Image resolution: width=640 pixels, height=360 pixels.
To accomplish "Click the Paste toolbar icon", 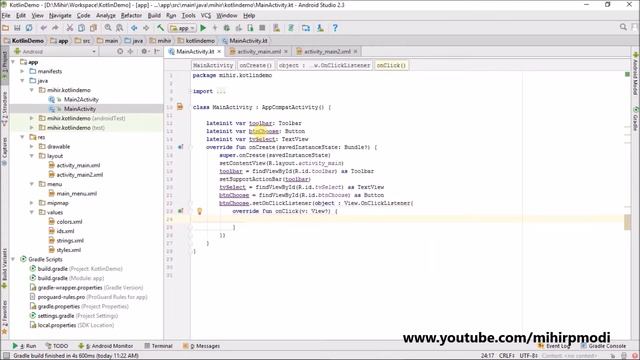I will (x=93, y=28).
